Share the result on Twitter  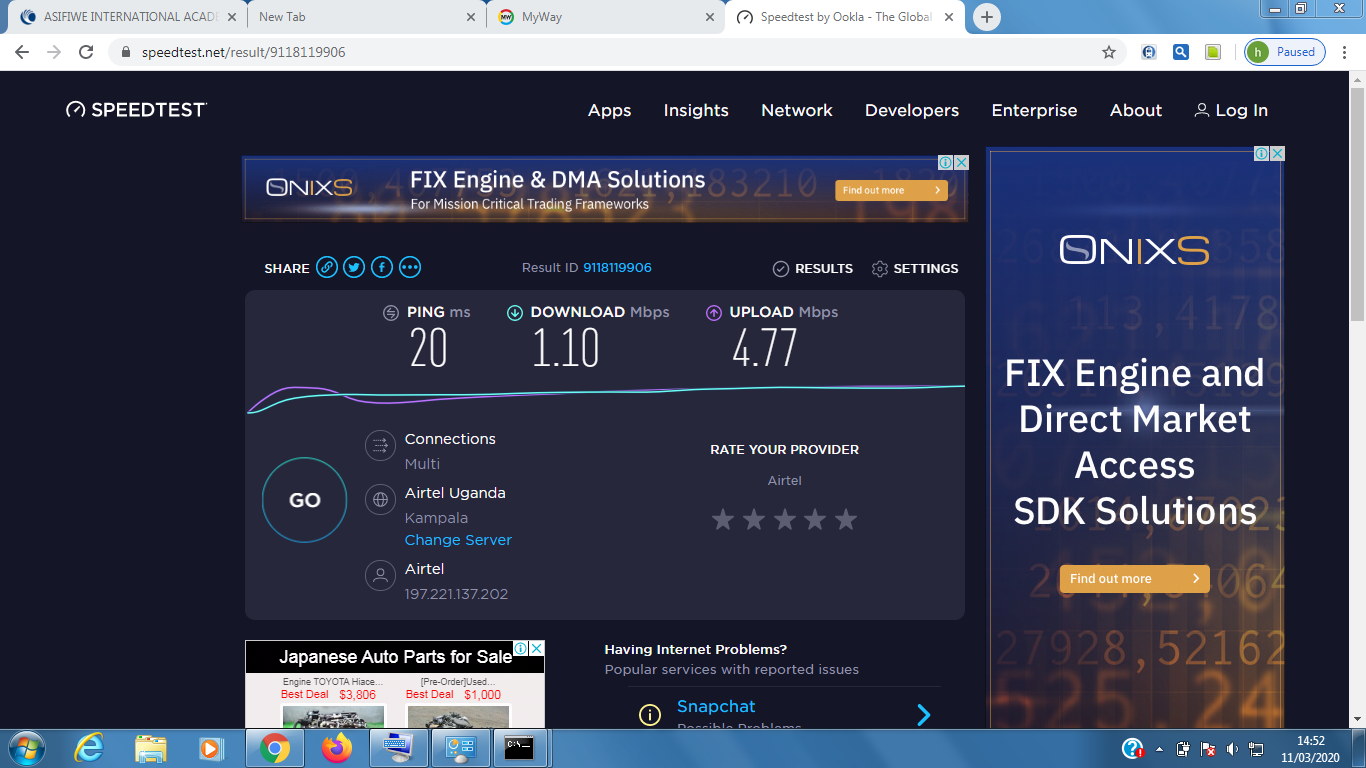click(x=354, y=267)
